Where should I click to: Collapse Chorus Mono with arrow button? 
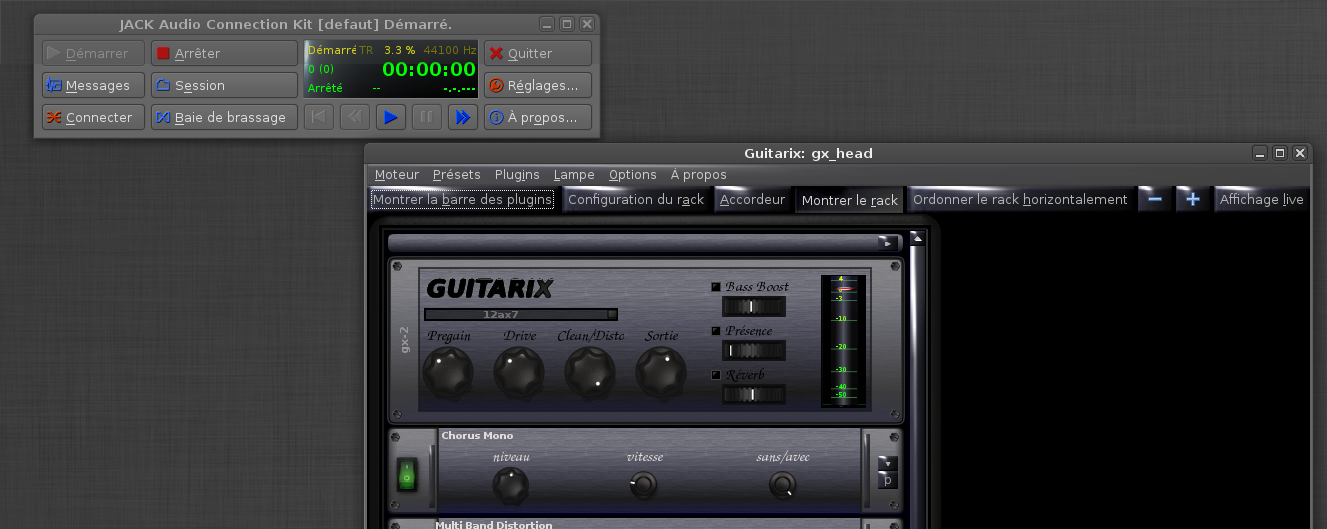(888, 463)
